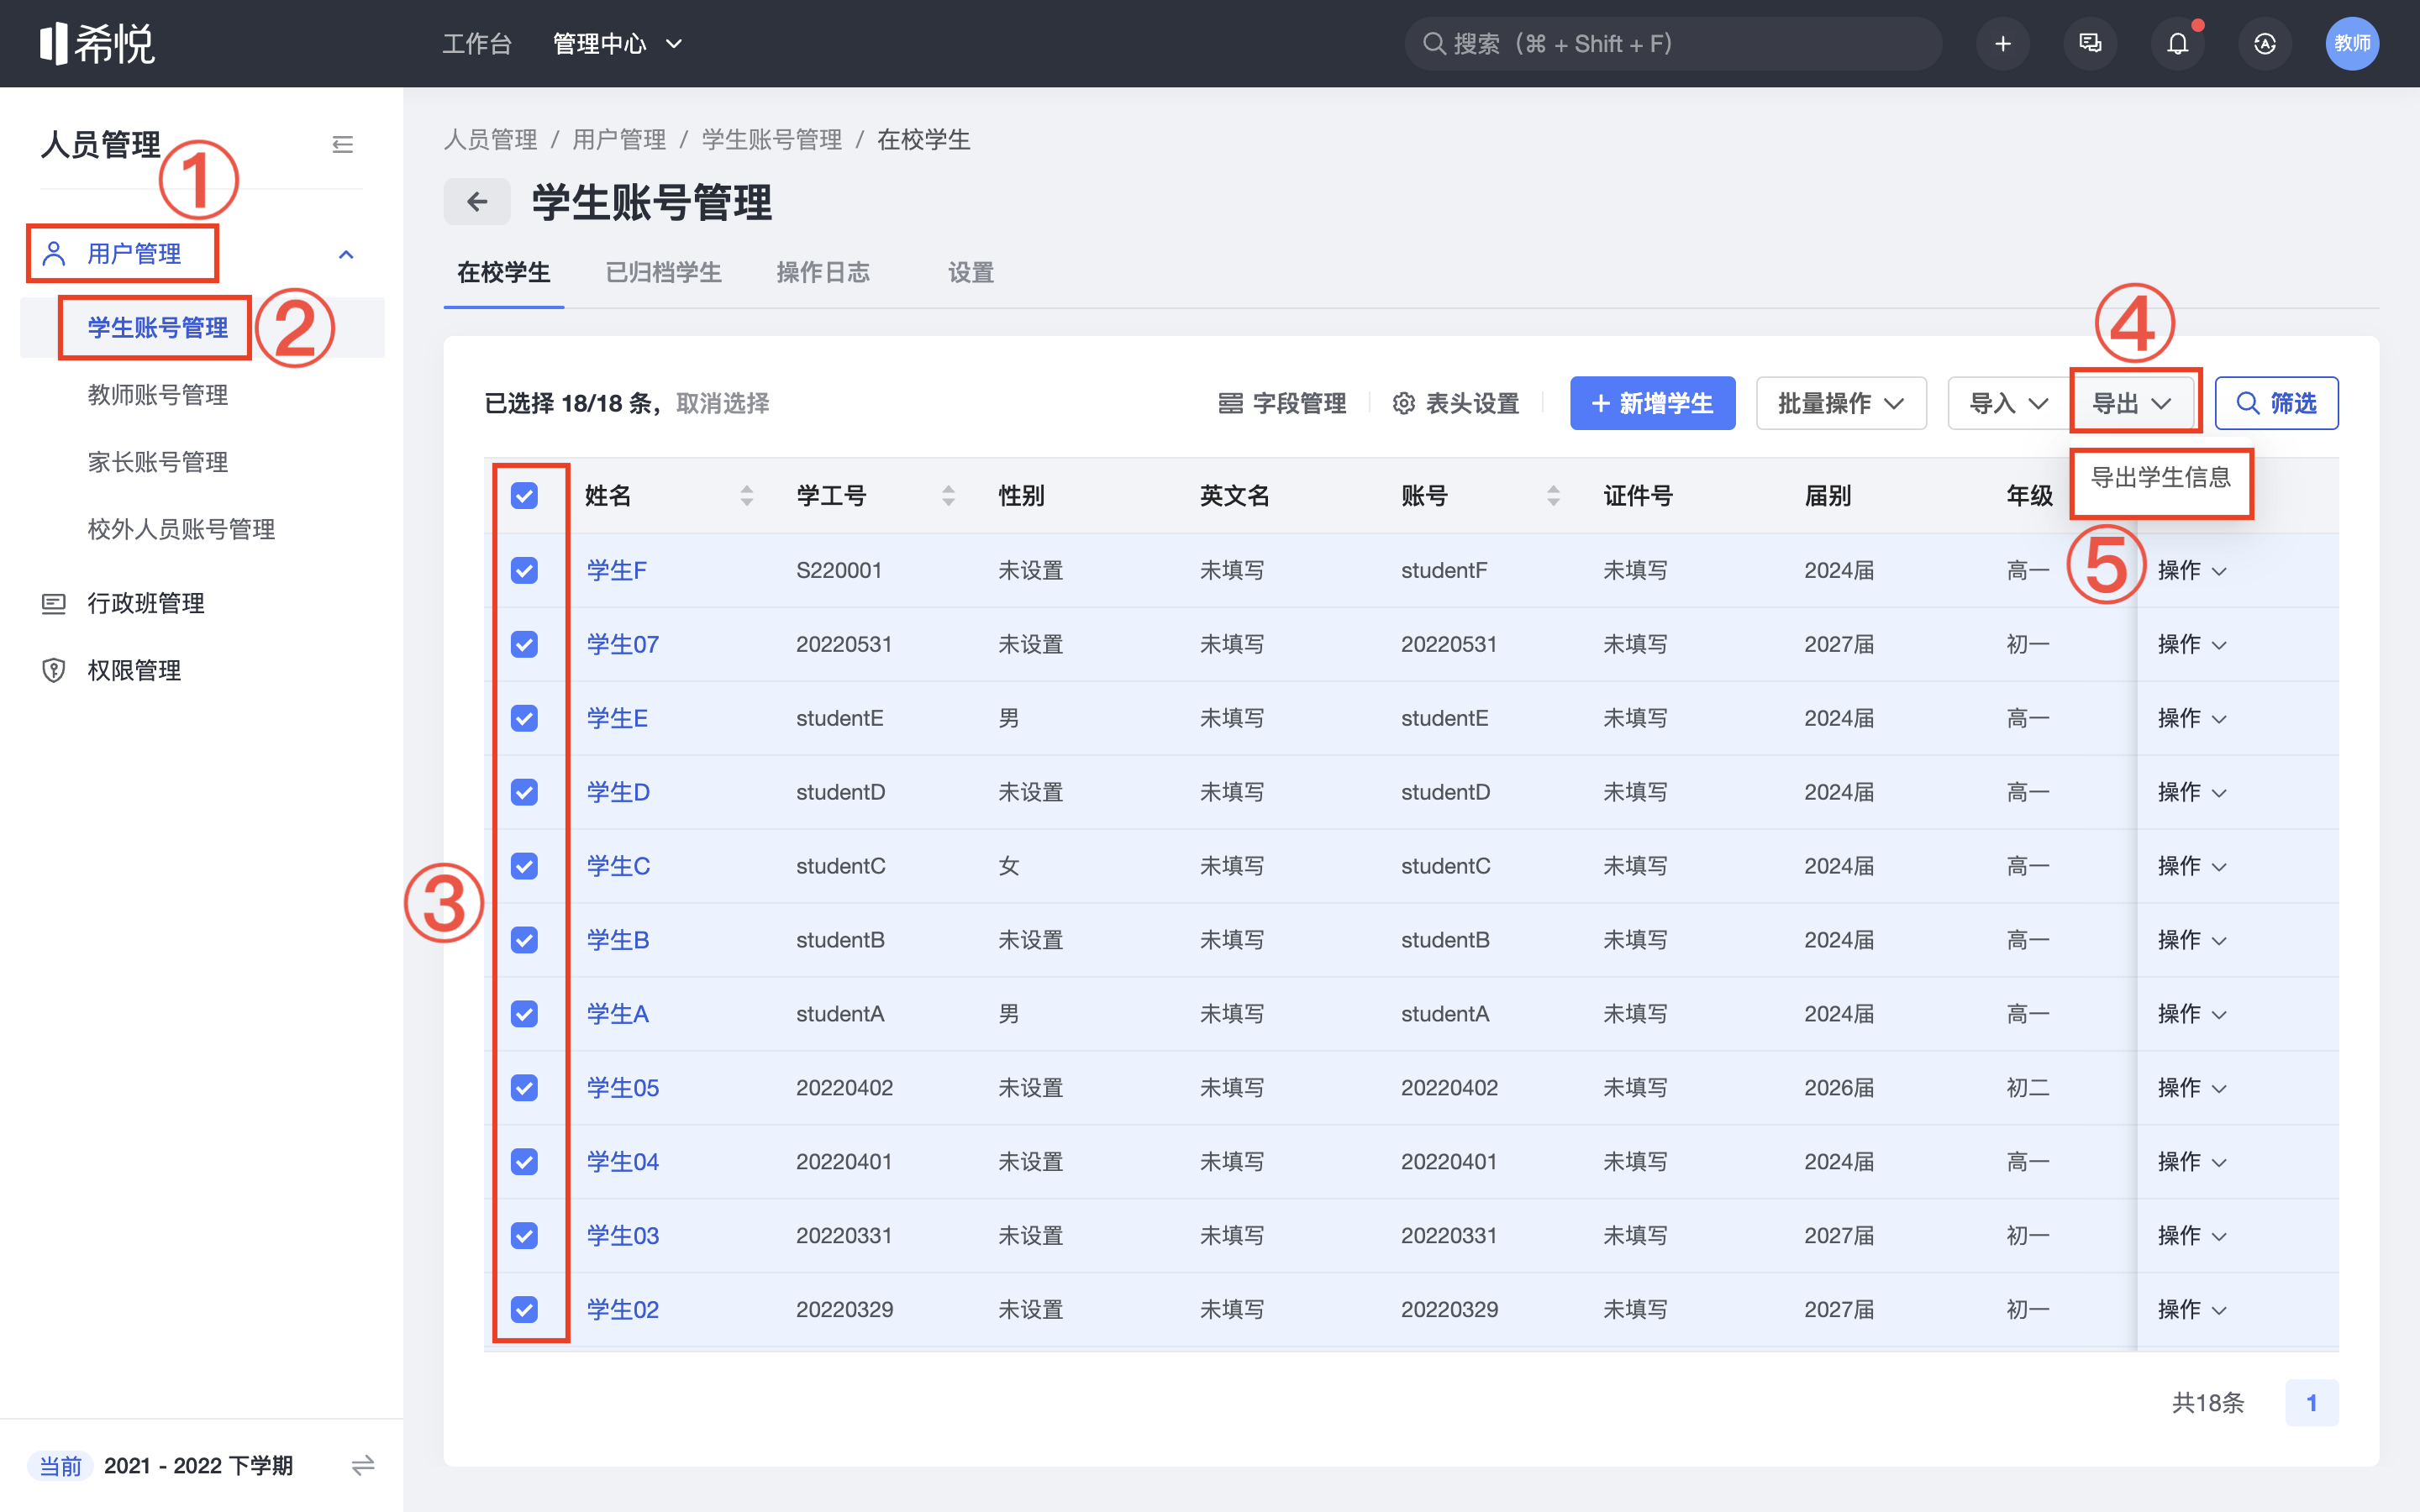
Task: Uncheck the 学生C row checkbox
Action: click(x=524, y=866)
